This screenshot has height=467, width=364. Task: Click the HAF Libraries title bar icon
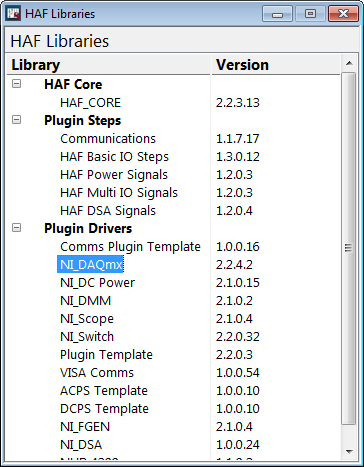(x=14, y=14)
